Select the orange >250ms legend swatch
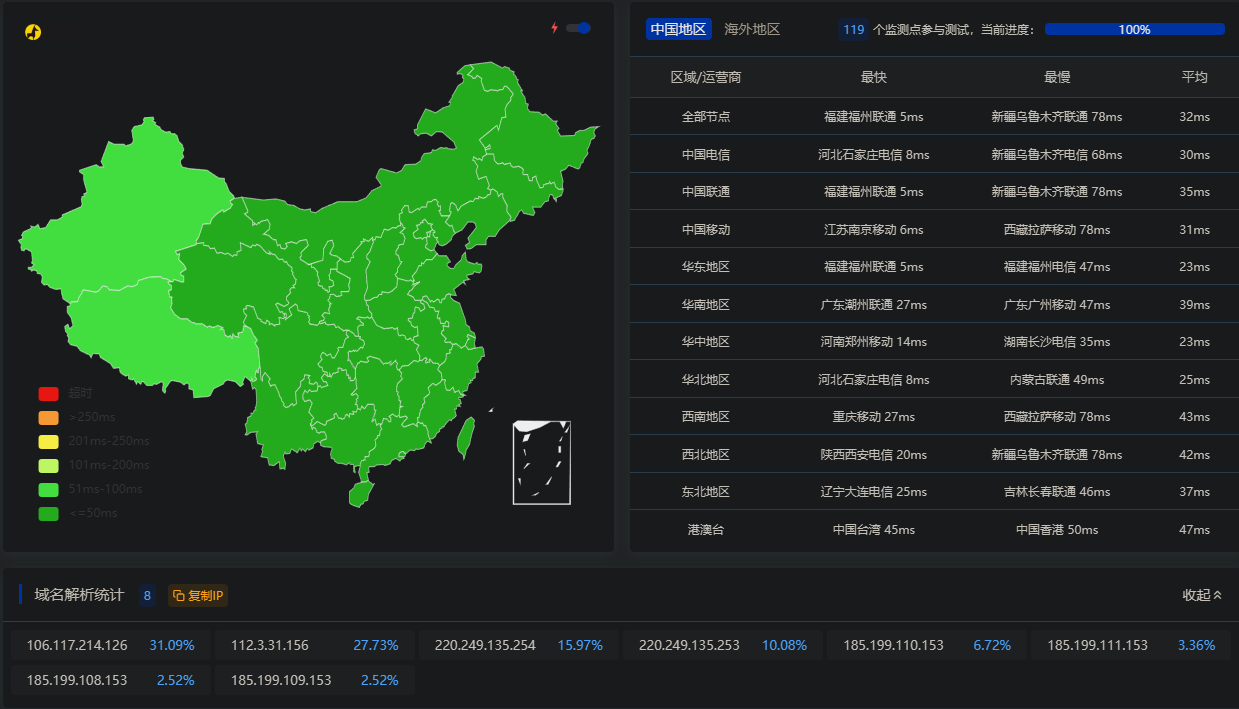The height and width of the screenshot is (709, 1239). coord(46,416)
